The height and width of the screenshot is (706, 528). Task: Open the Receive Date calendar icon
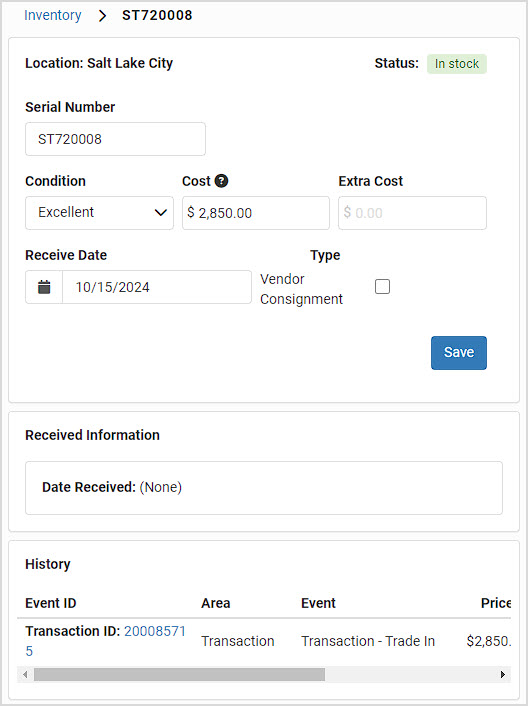44,287
